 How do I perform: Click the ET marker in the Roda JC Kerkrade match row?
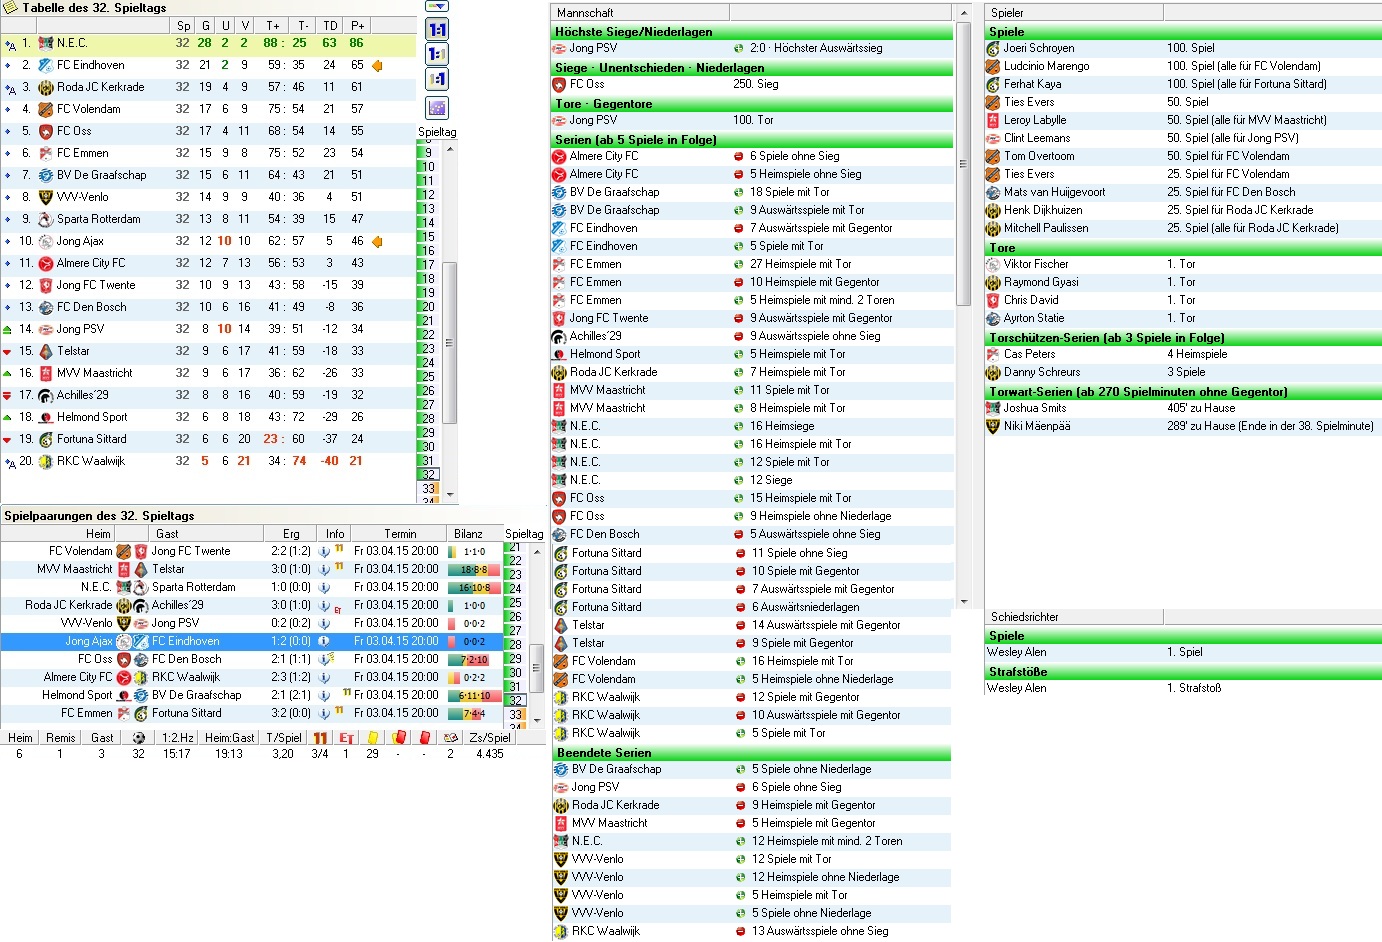[x=338, y=608]
